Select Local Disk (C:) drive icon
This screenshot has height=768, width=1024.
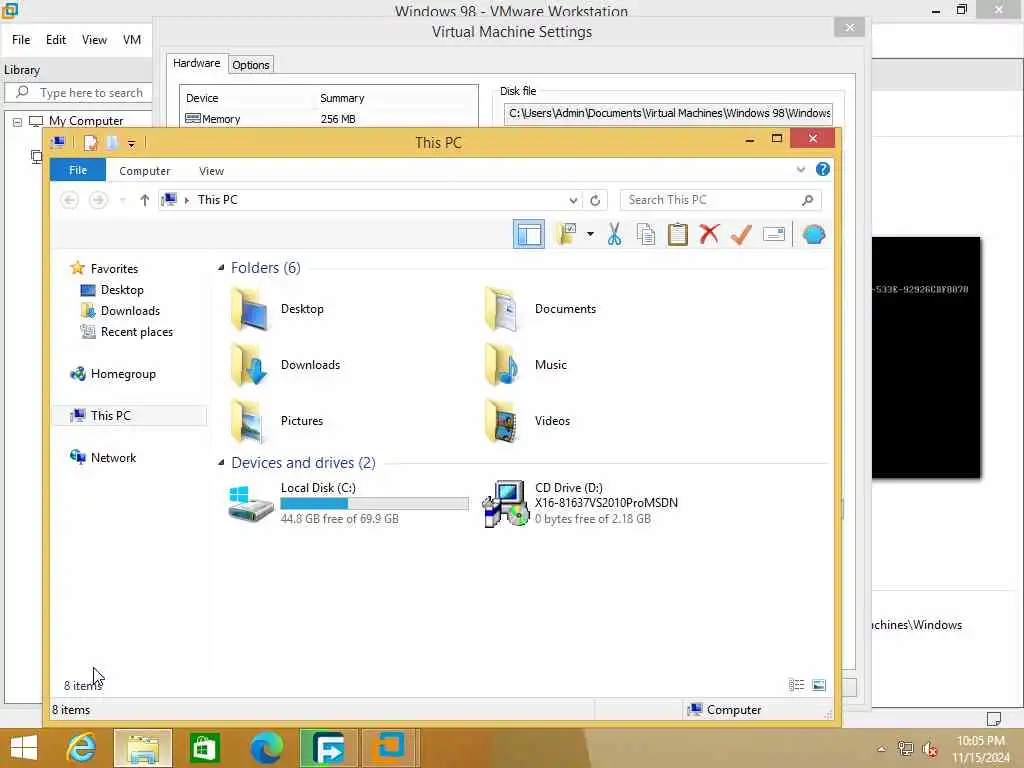click(251, 503)
